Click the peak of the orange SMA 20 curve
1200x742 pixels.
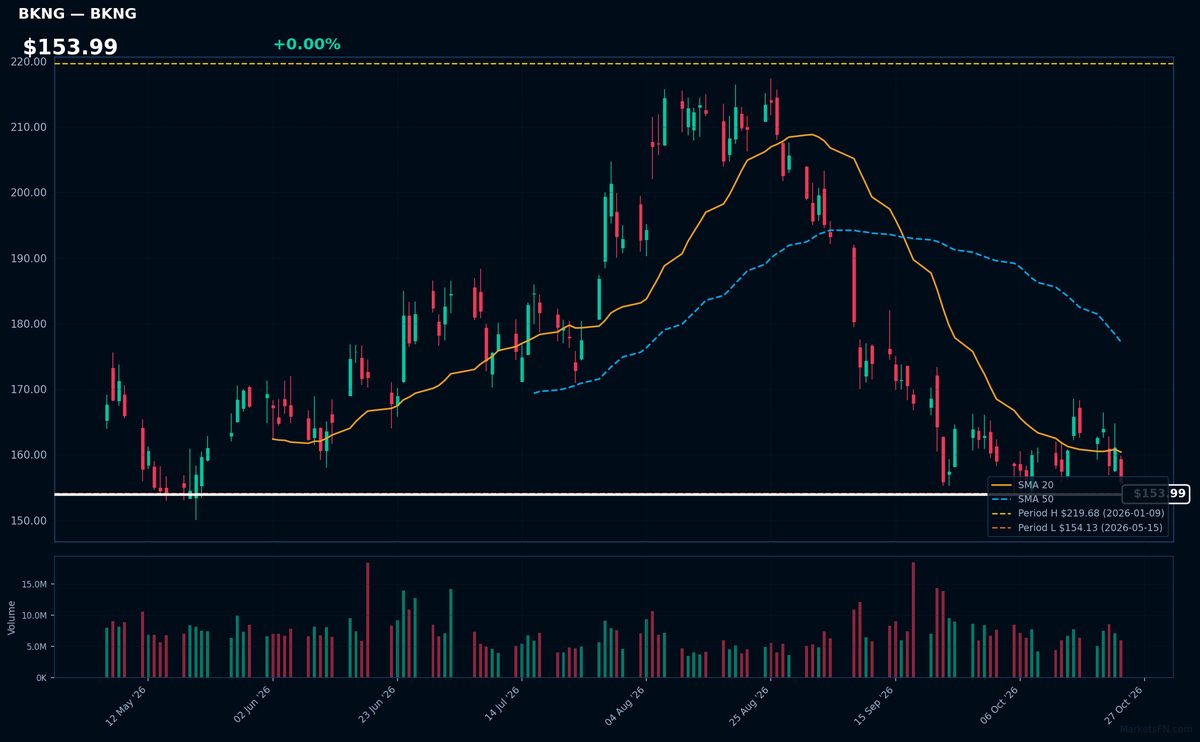(x=809, y=135)
